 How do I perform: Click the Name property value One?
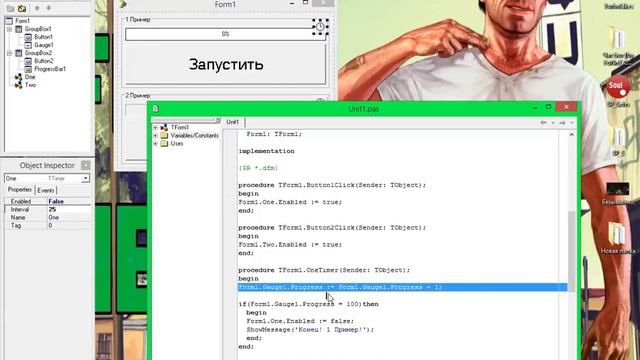click(x=69, y=218)
